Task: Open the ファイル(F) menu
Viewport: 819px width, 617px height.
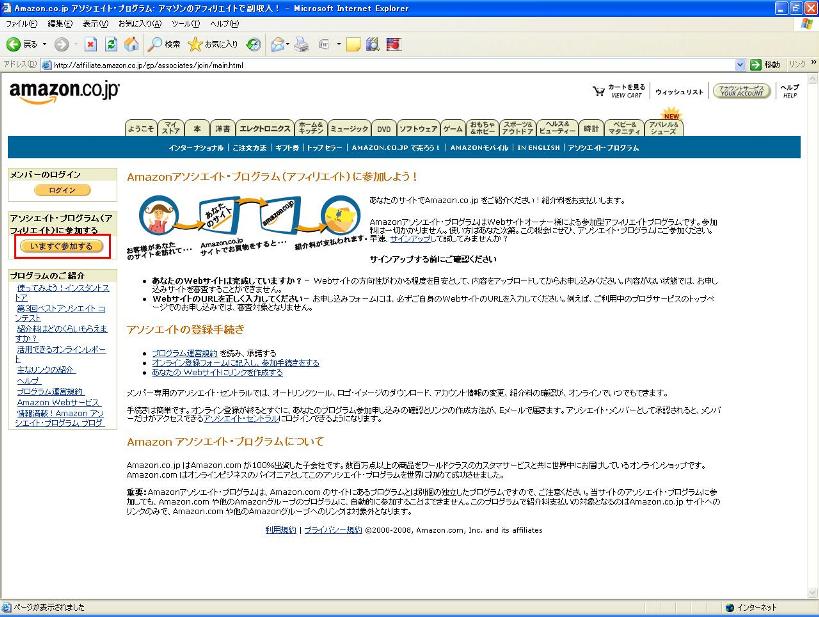Action: [x=21, y=24]
